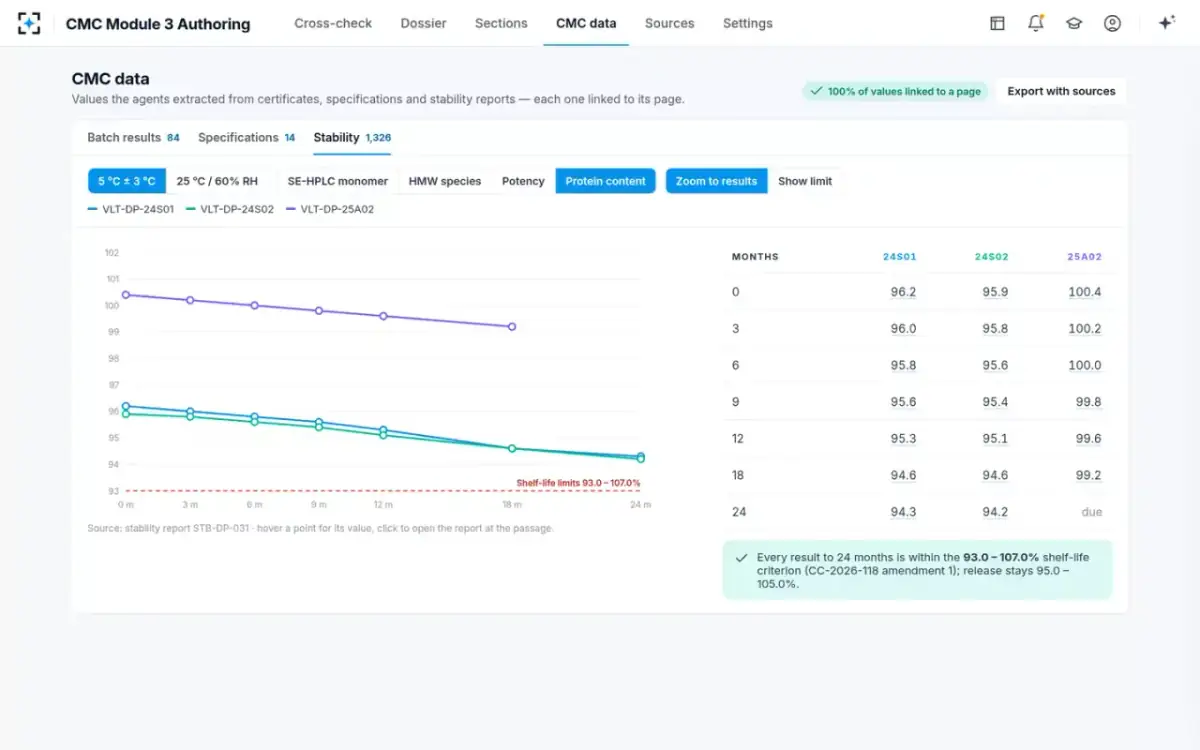Open the user account avatar icon

[1112, 23]
